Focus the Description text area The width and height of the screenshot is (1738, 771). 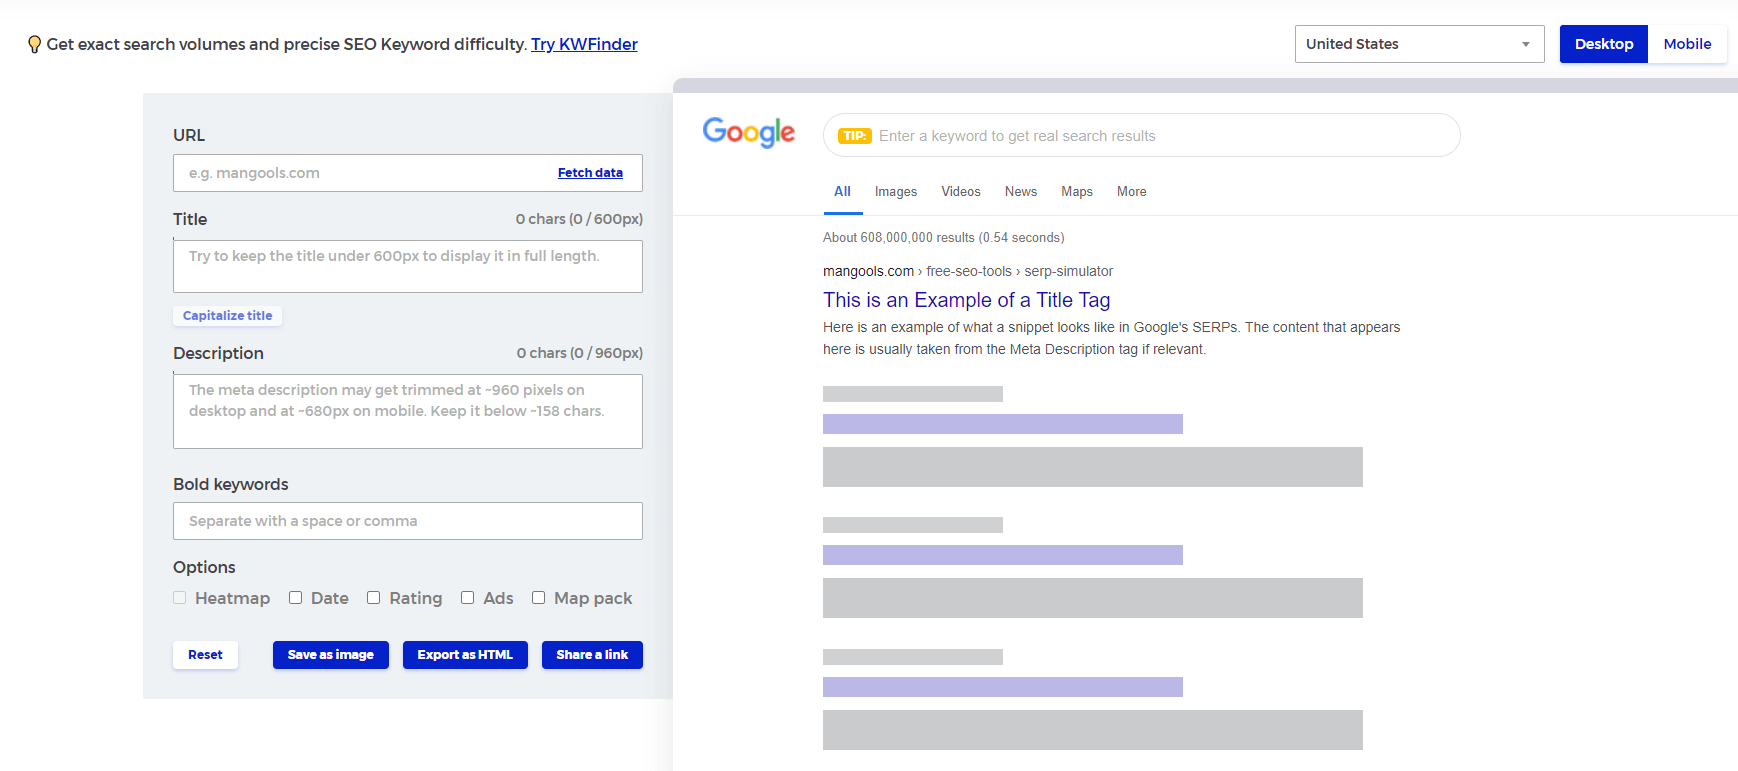click(408, 411)
